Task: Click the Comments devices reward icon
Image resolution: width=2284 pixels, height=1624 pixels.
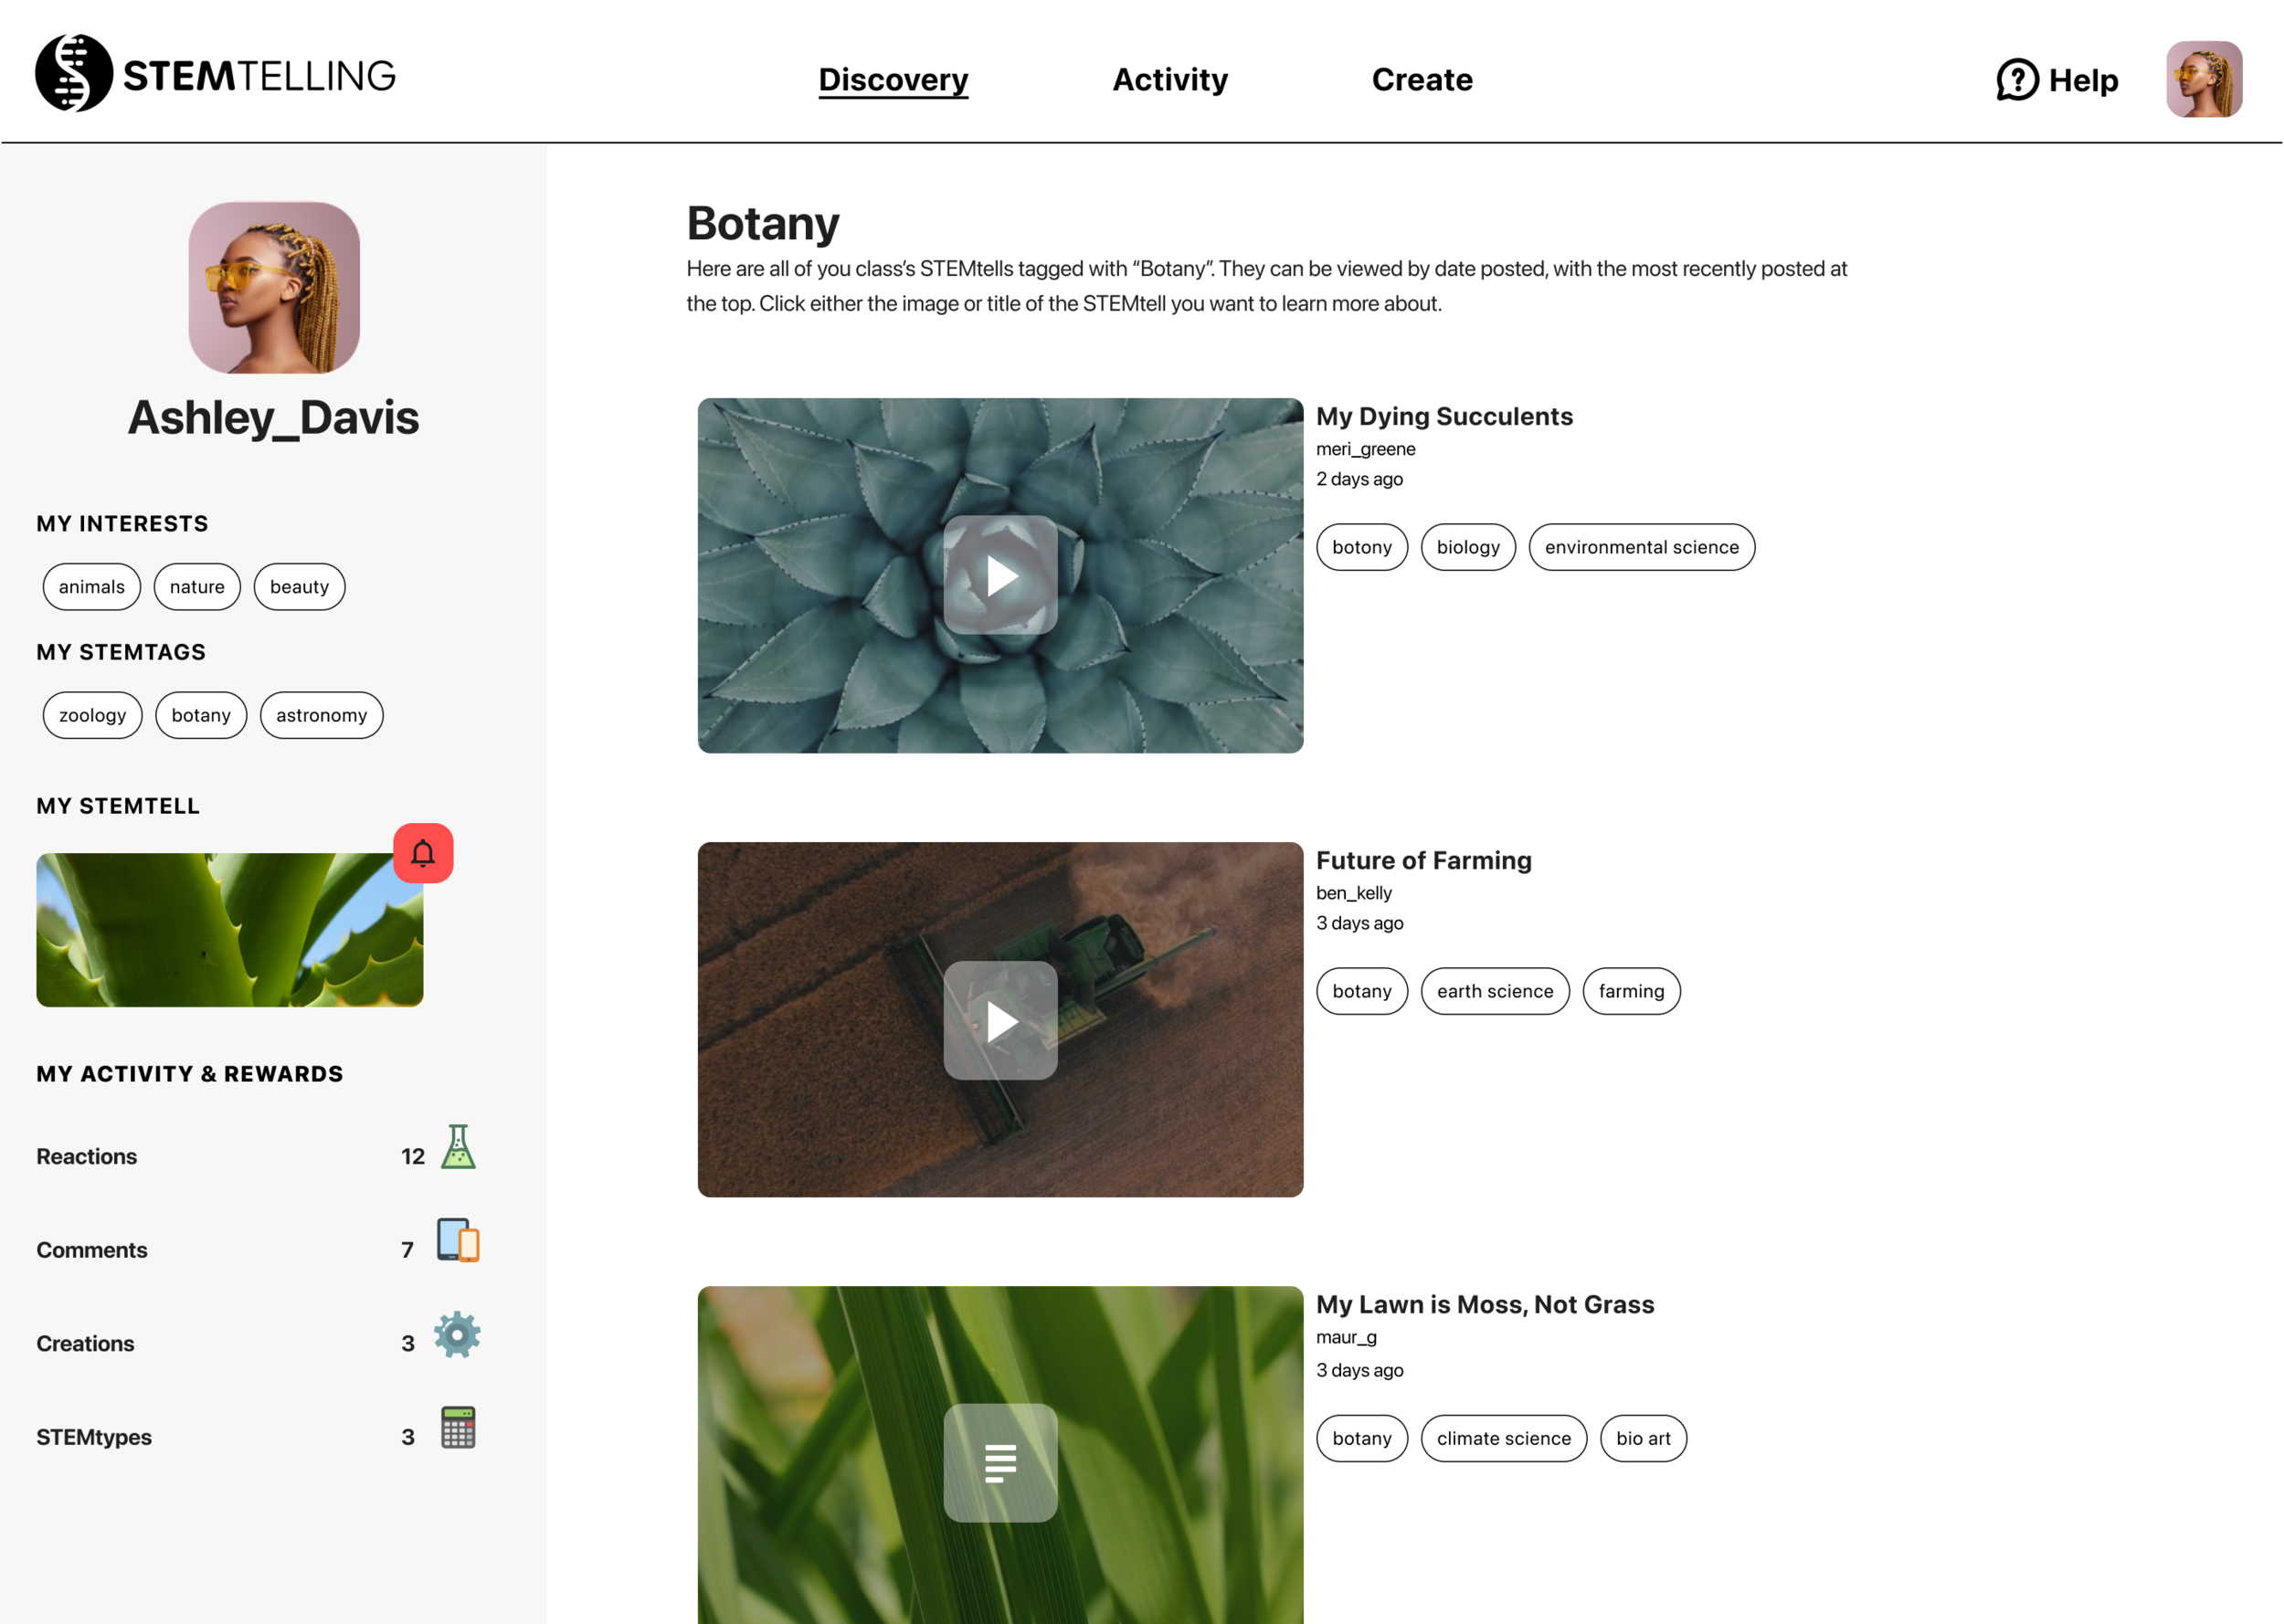Action: [x=458, y=1240]
